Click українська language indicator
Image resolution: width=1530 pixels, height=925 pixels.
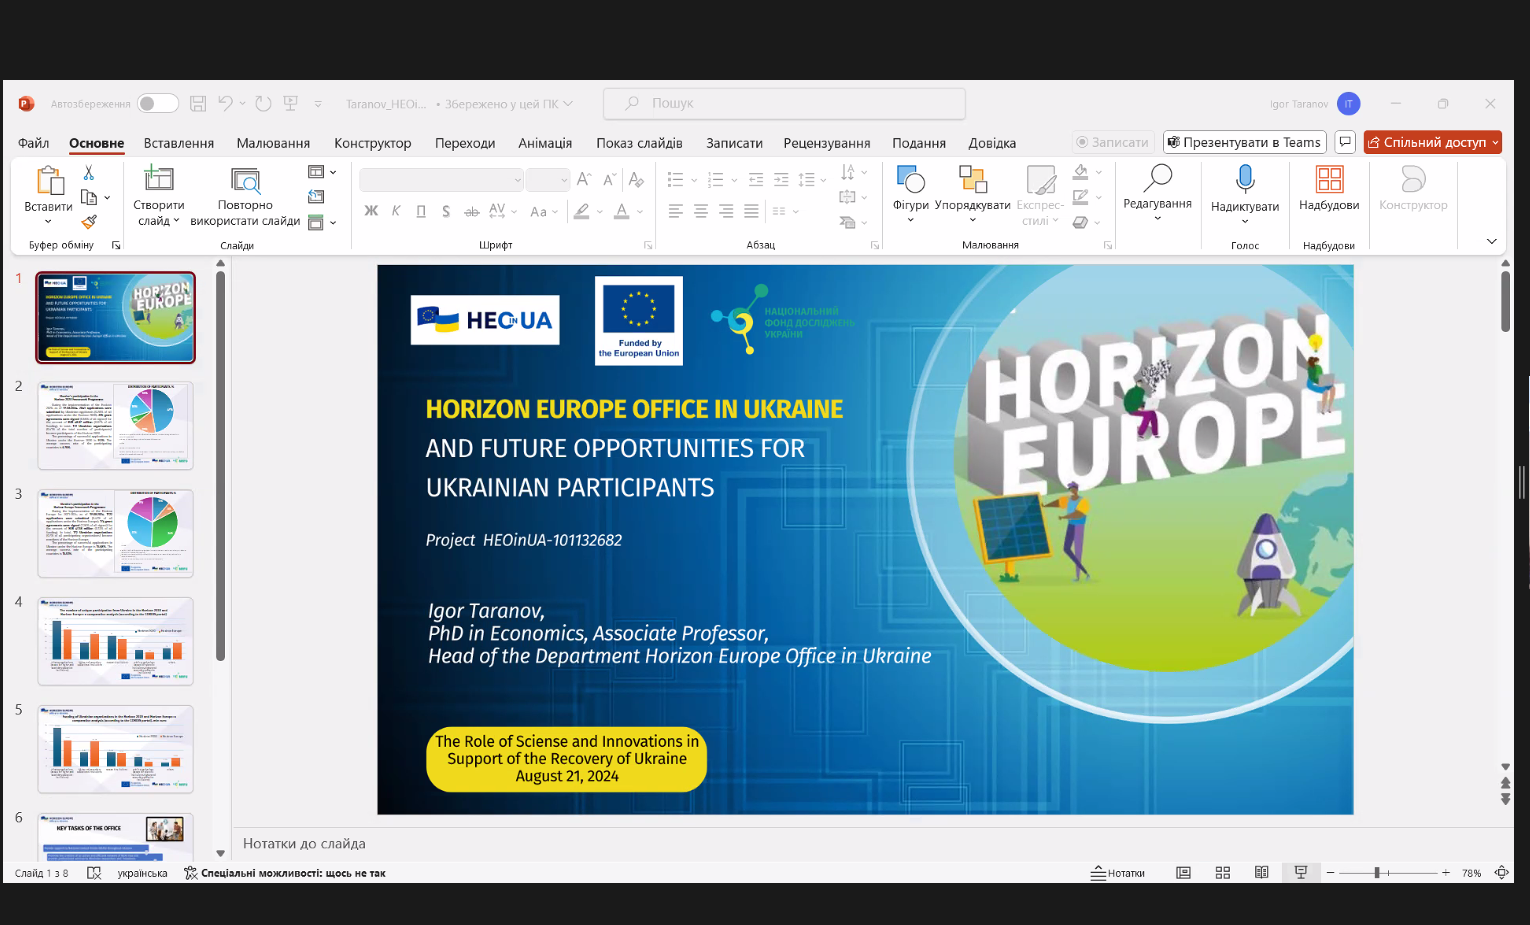[x=142, y=873]
